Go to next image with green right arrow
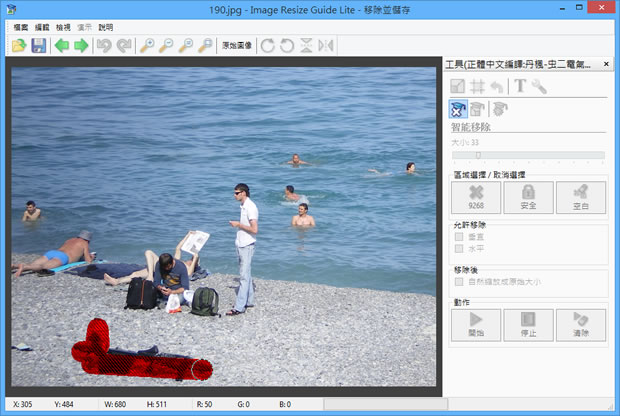Image resolution: width=620 pixels, height=416 pixels. pyautogui.click(x=81, y=46)
